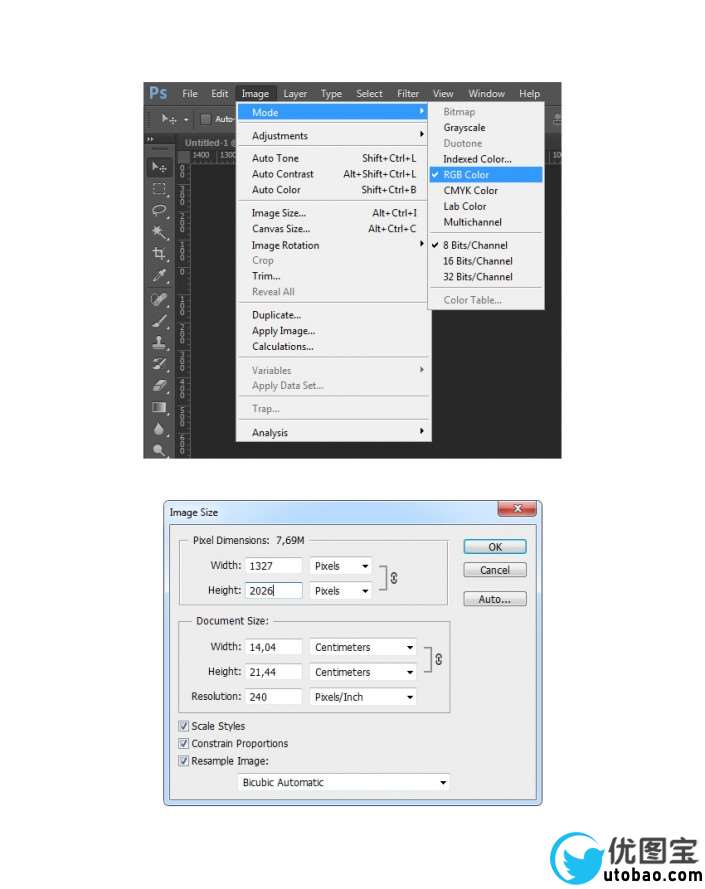705x889 pixels.
Task: Choose Auto Tone
Action: tap(333, 158)
